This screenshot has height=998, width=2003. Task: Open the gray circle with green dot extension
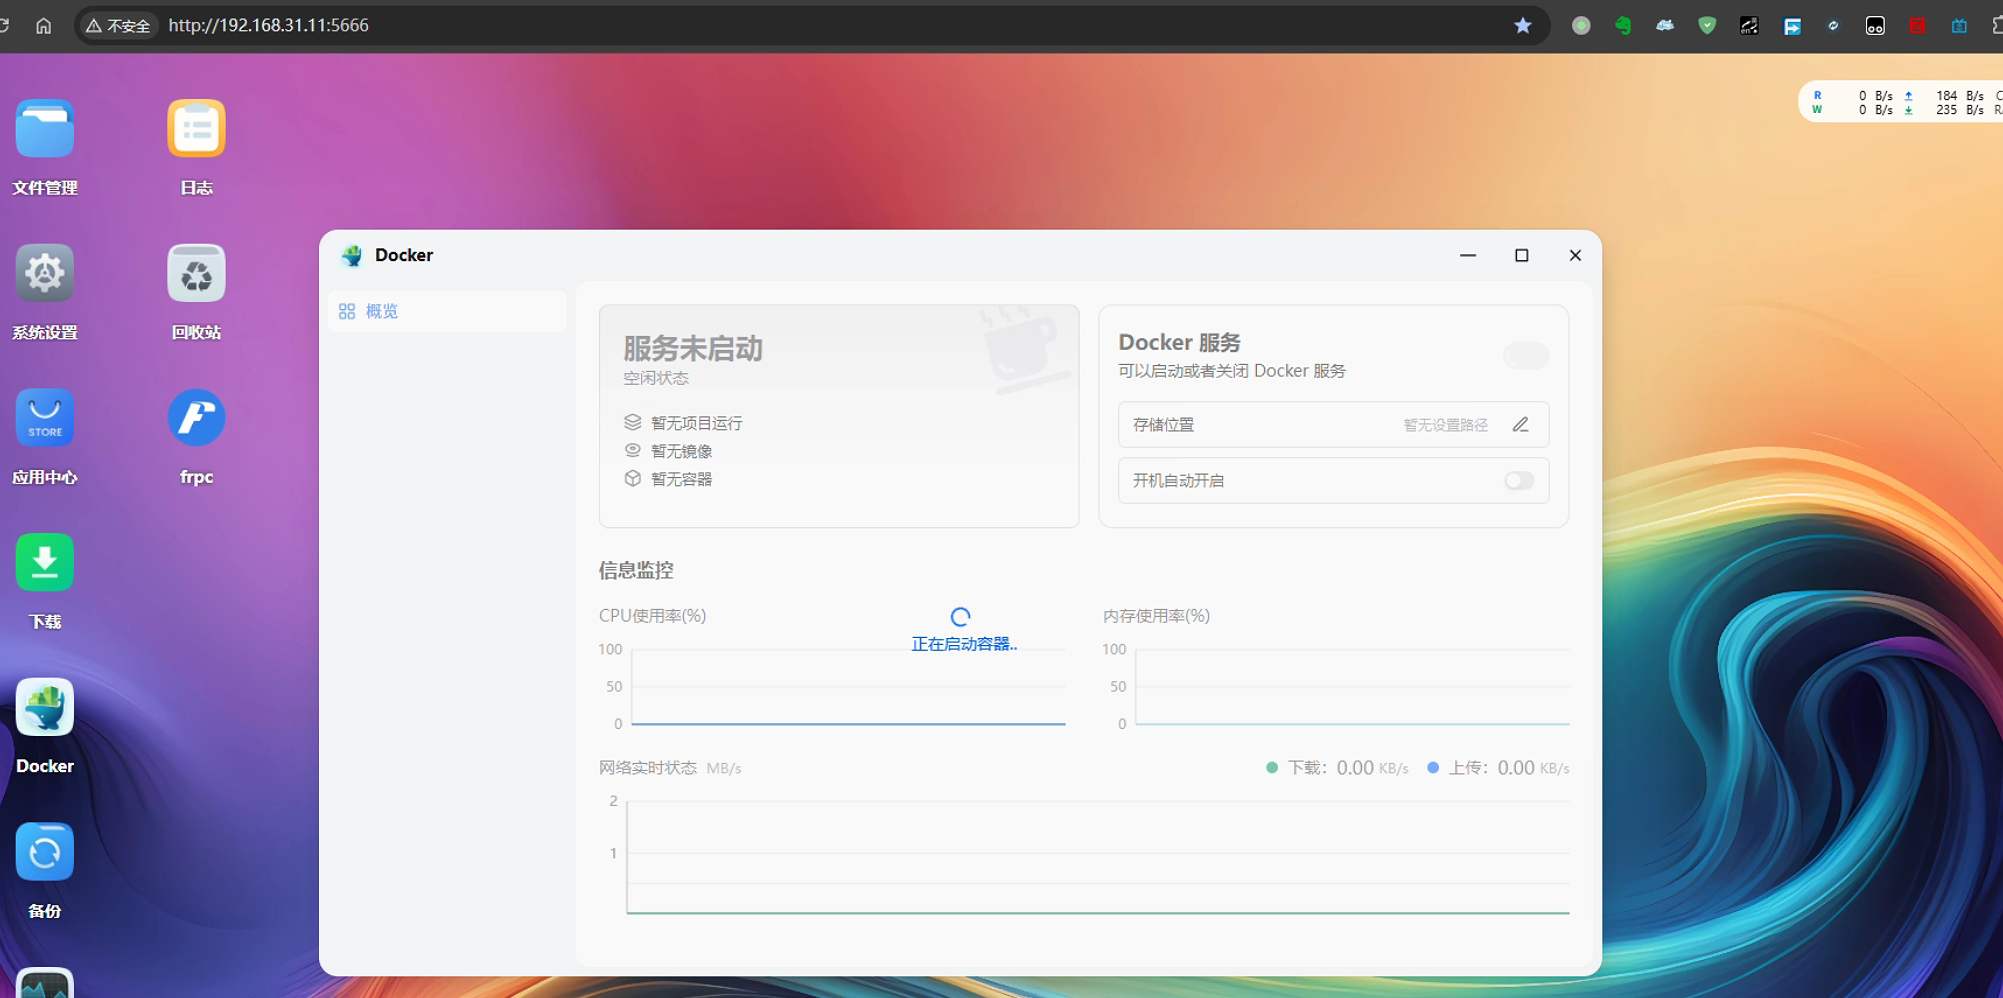pyautogui.click(x=1581, y=25)
